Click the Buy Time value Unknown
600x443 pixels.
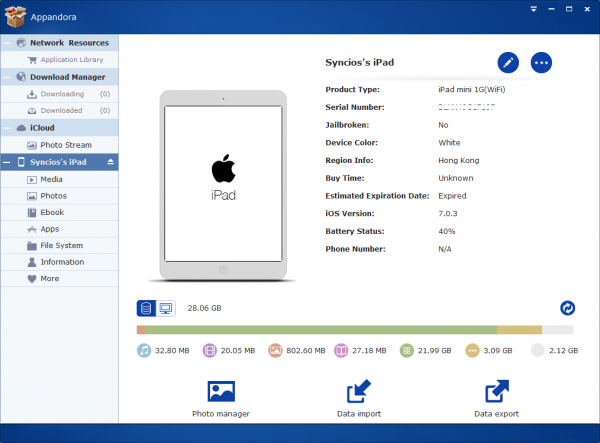(x=456, y=178)
